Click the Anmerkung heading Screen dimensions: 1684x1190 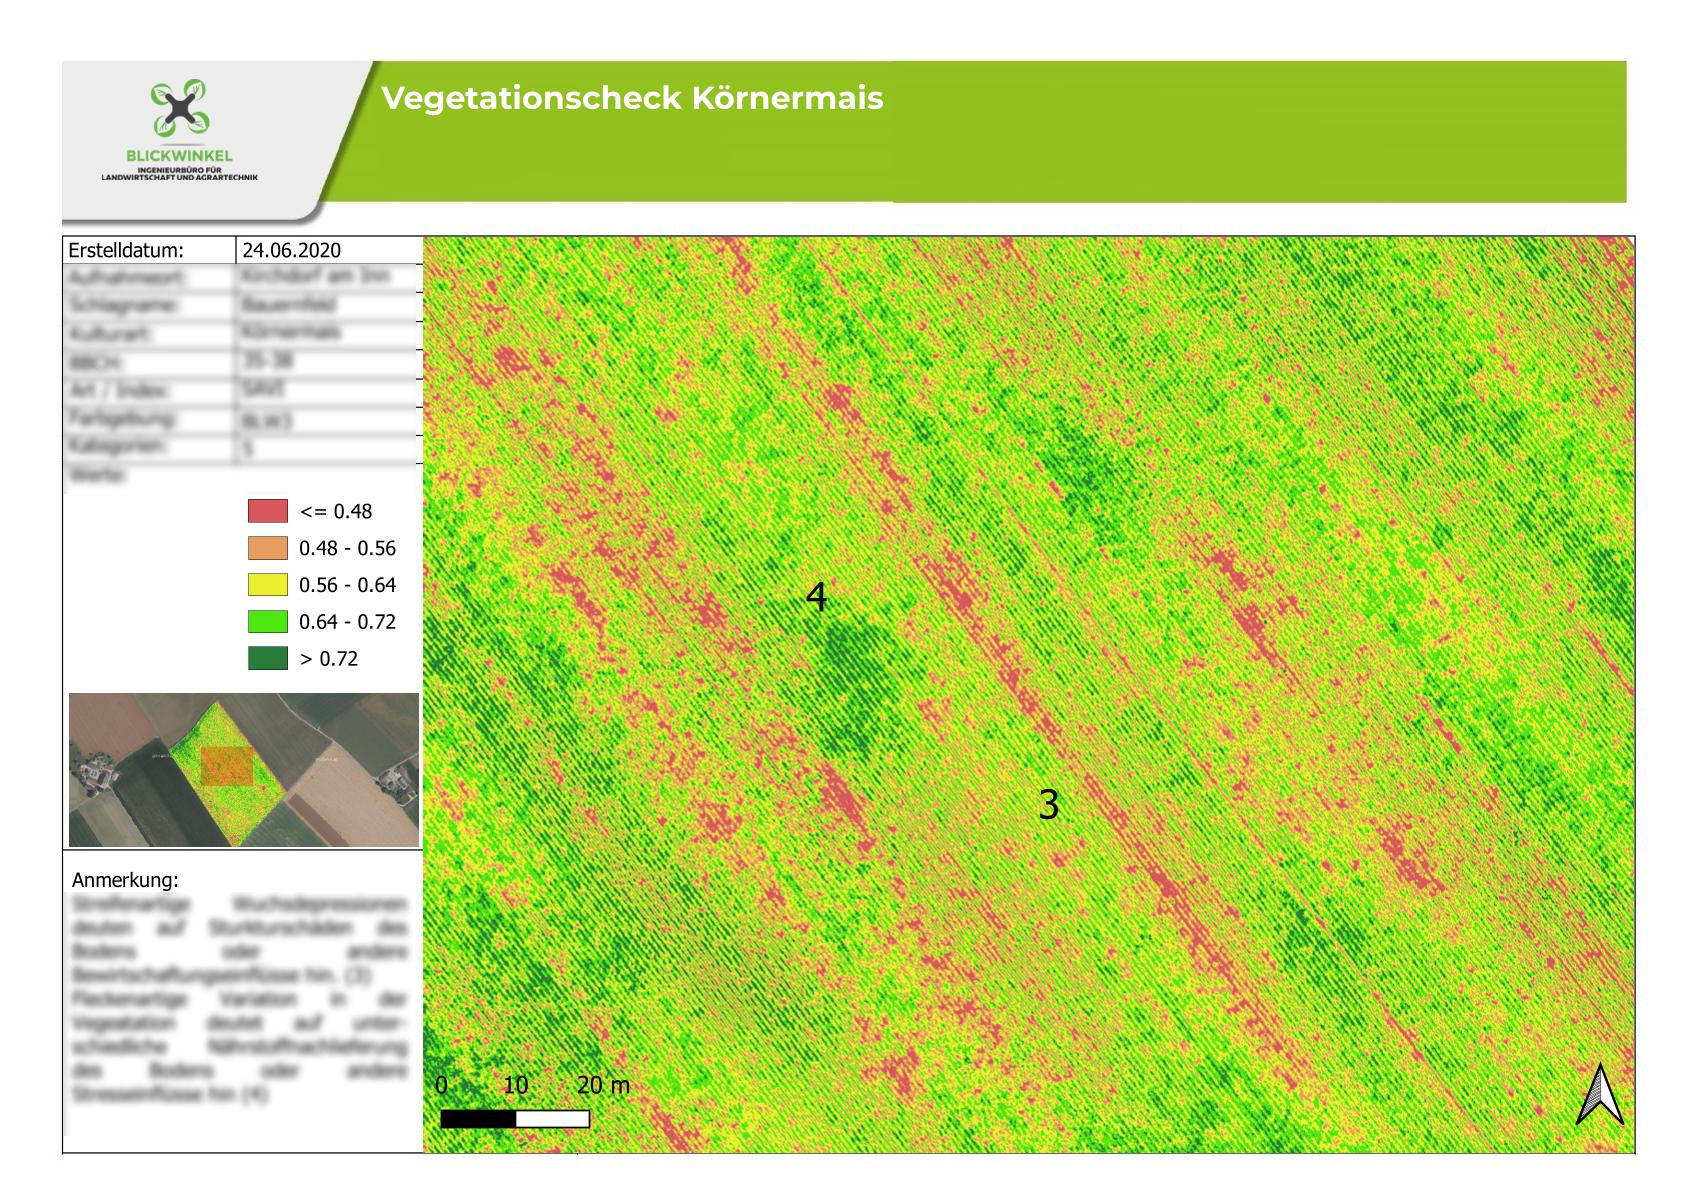125,881
